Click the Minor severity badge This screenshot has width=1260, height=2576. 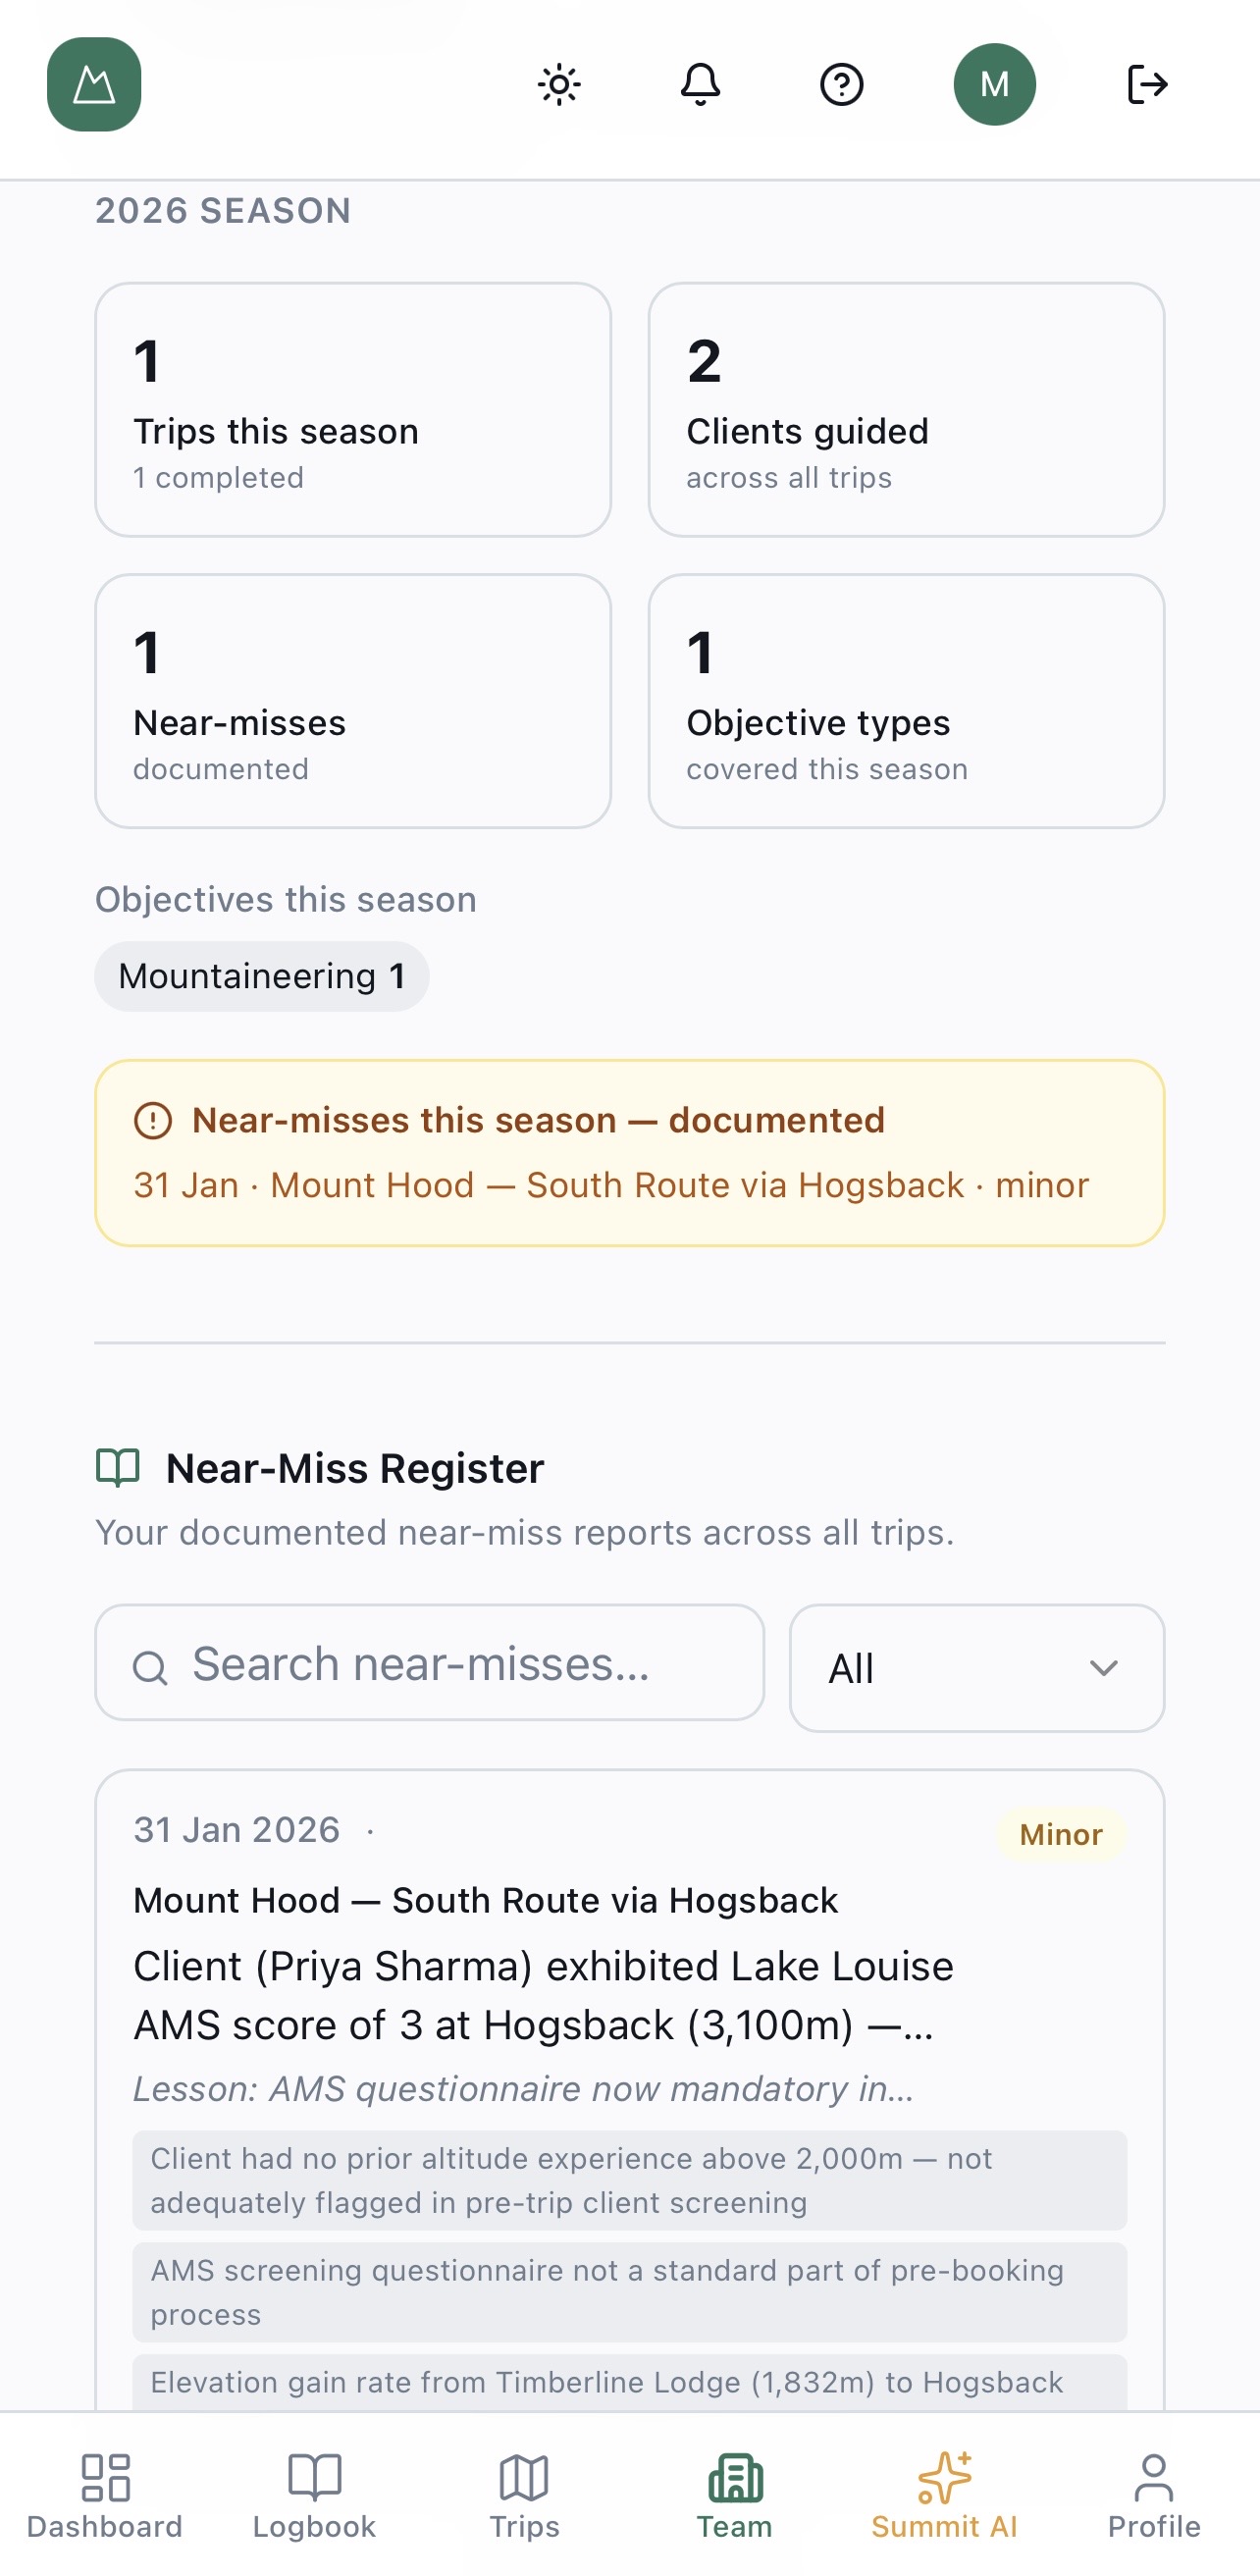(1061, 1835)
